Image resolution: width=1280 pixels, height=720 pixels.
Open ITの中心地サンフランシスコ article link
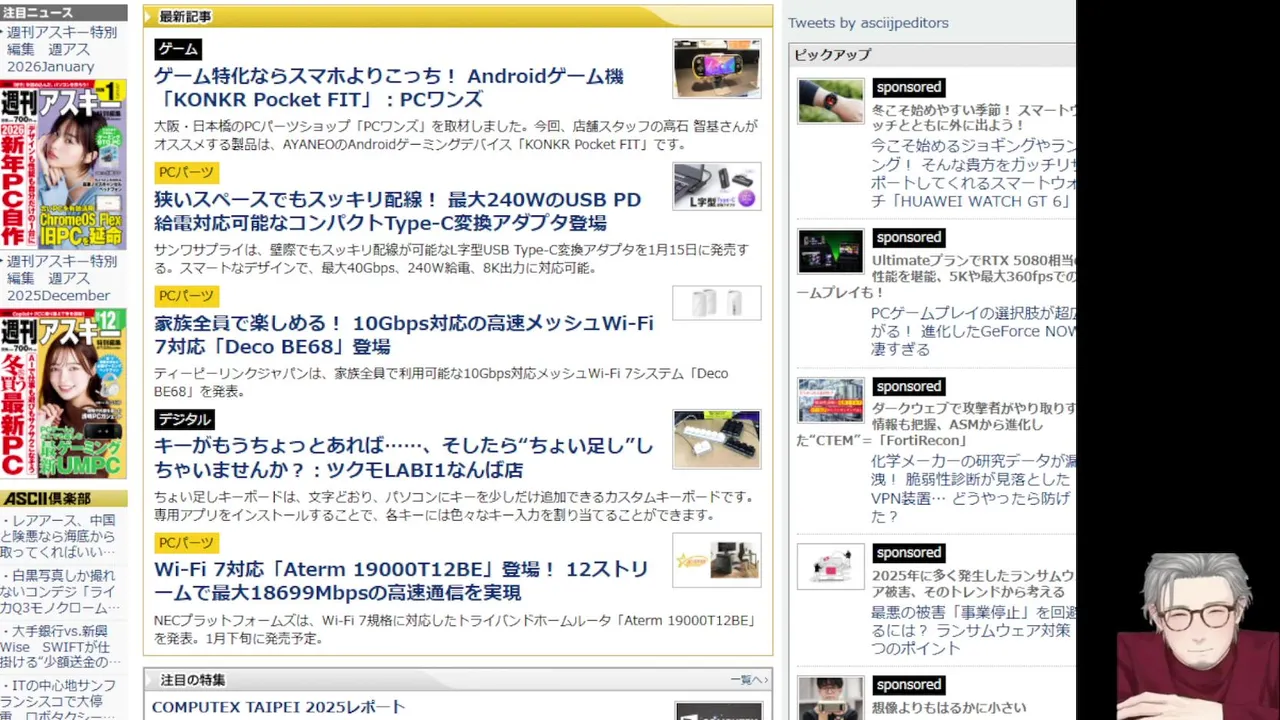pos(60,700)
